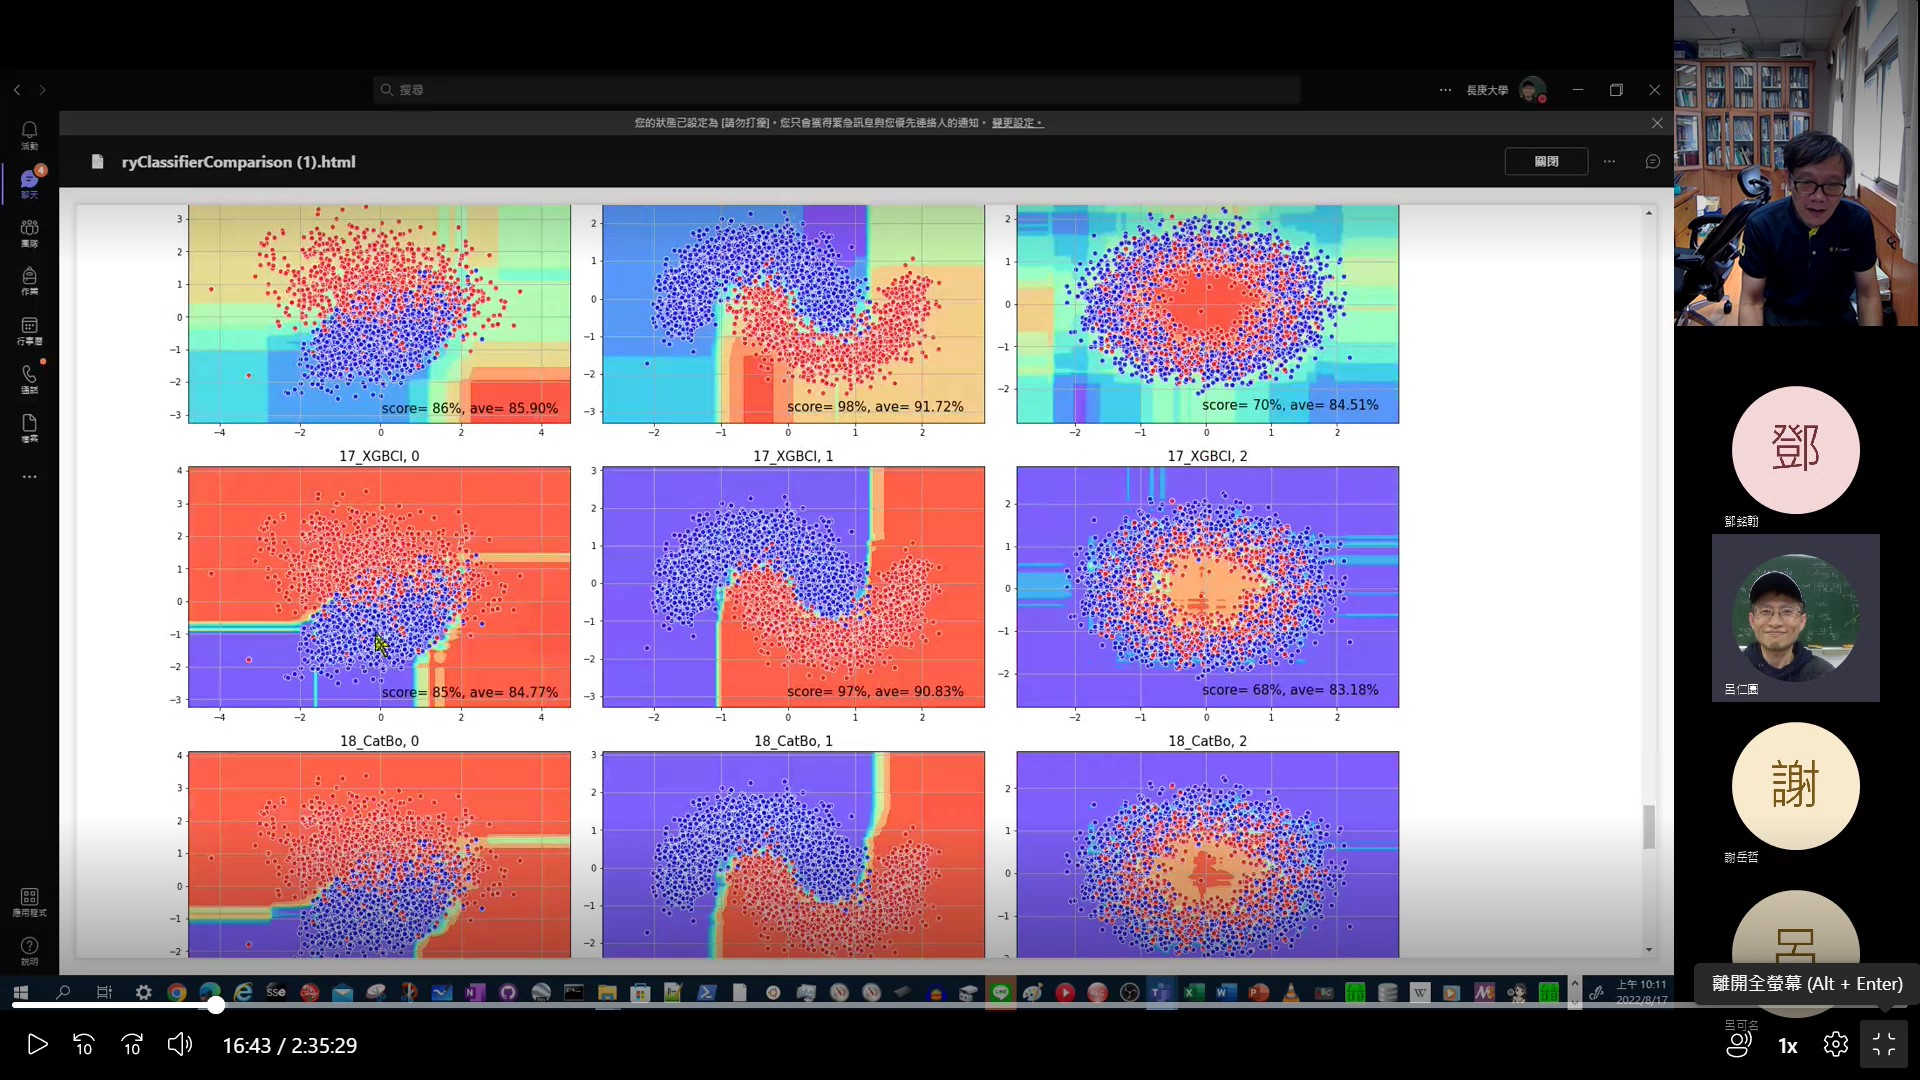Open OneNote from the taskbar
This screenshot has height=1080, width=1920.
click(x=475, y=992)
